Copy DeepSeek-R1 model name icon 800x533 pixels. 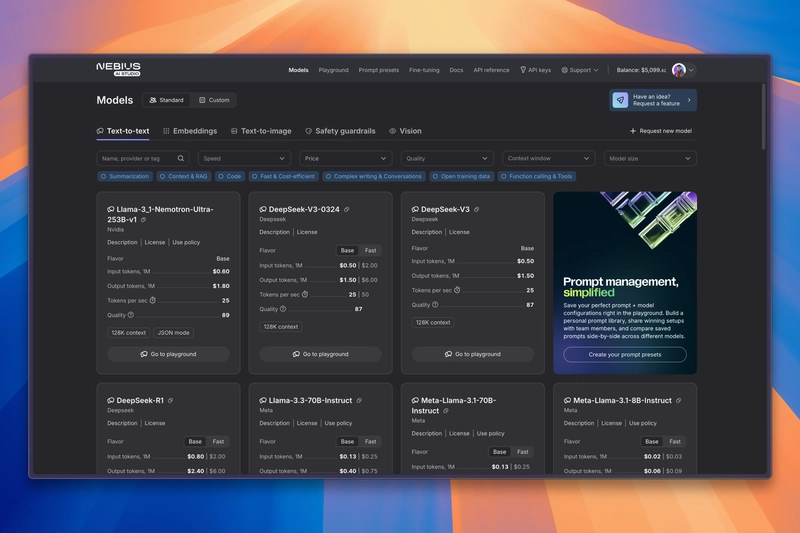pyautogui.click(x=170, y=401)
